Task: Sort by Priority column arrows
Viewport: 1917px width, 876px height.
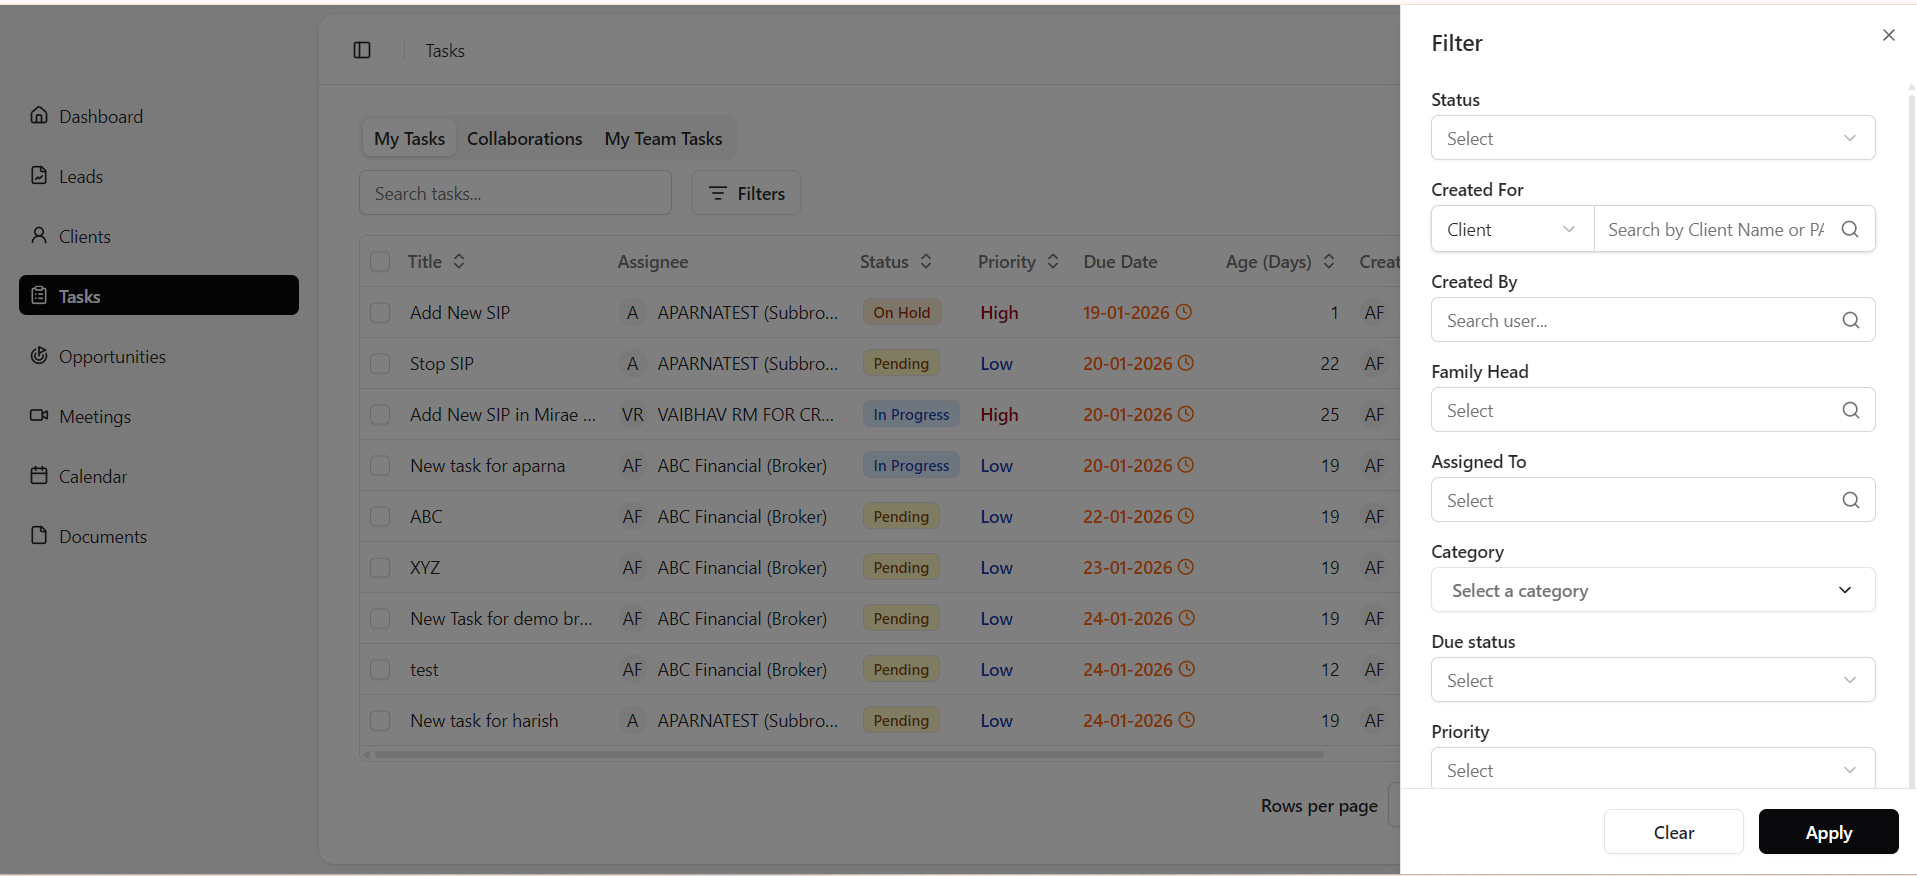Action: [1053, 261]
